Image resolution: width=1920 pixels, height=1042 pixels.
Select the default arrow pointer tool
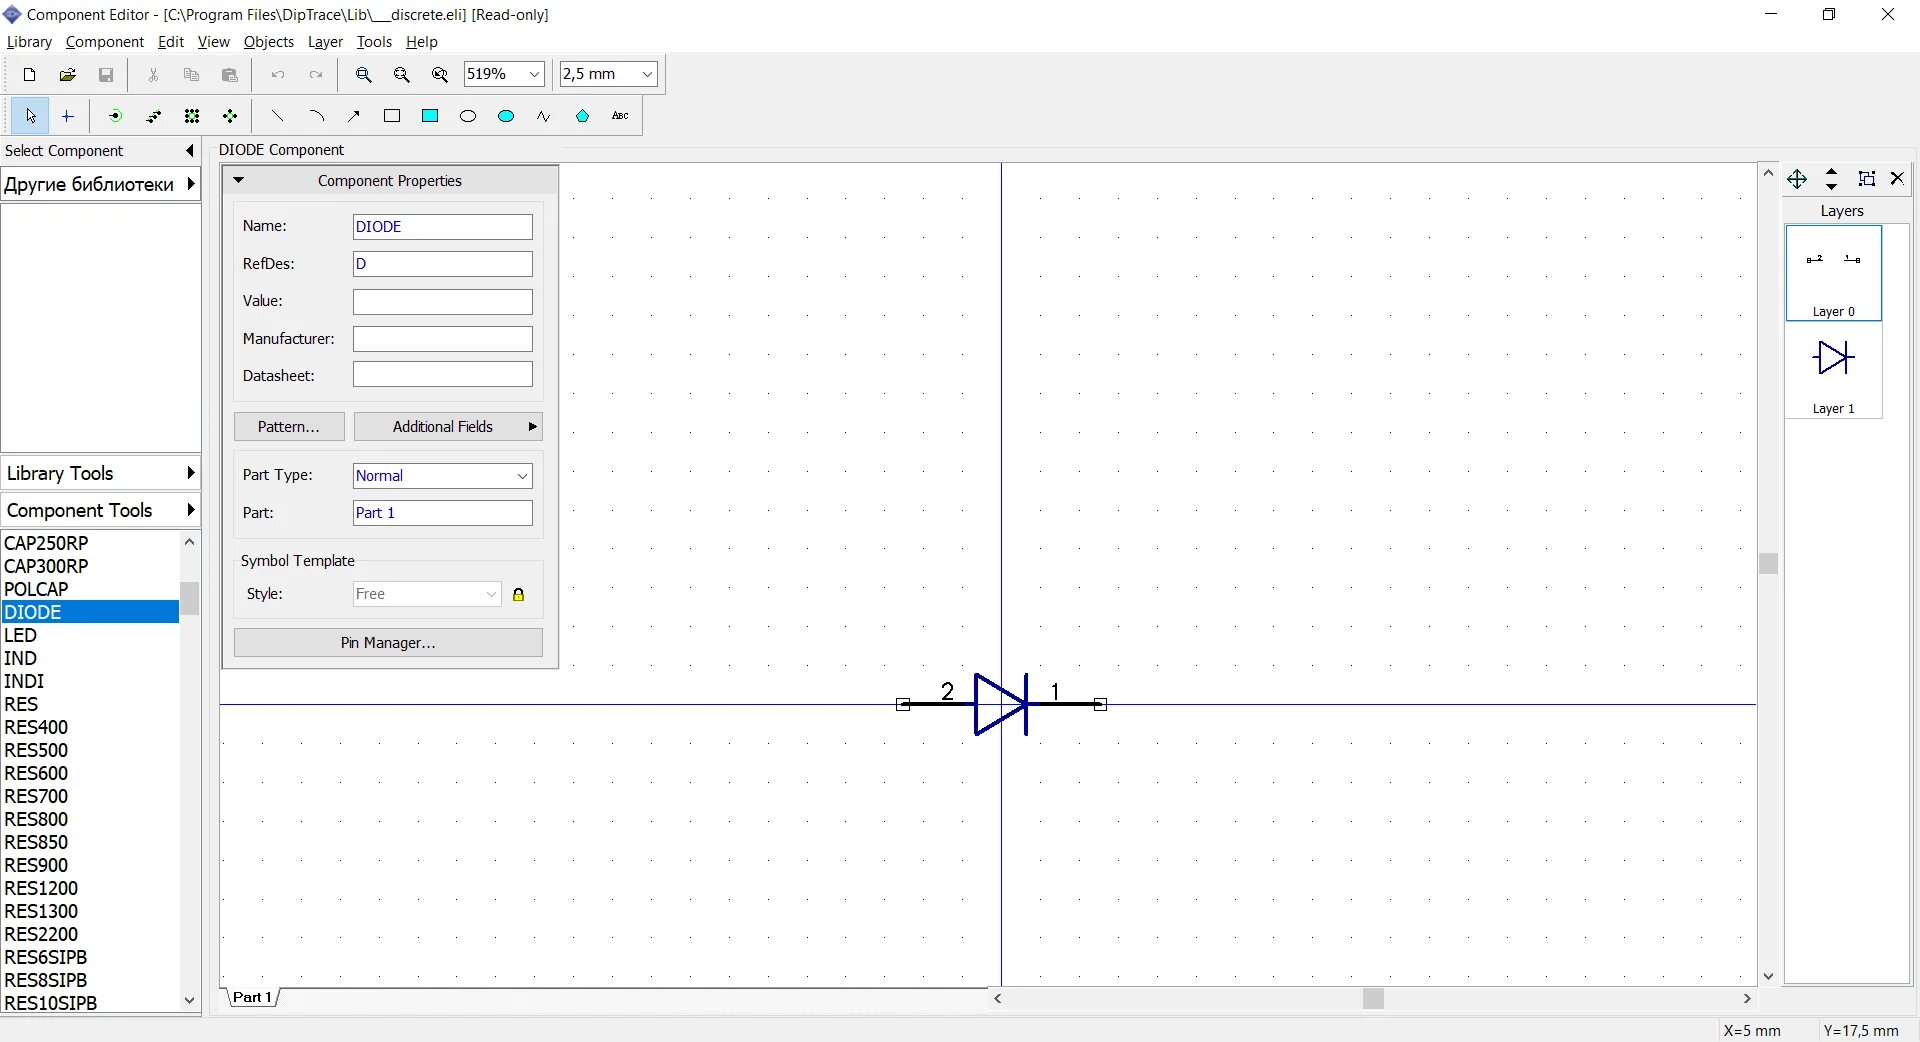[x=30, y=117]
